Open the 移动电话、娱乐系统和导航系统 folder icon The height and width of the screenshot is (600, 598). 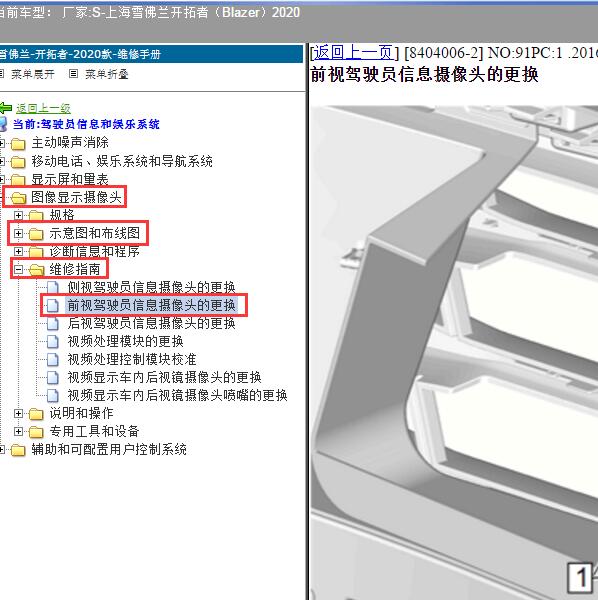coord(18,162)
